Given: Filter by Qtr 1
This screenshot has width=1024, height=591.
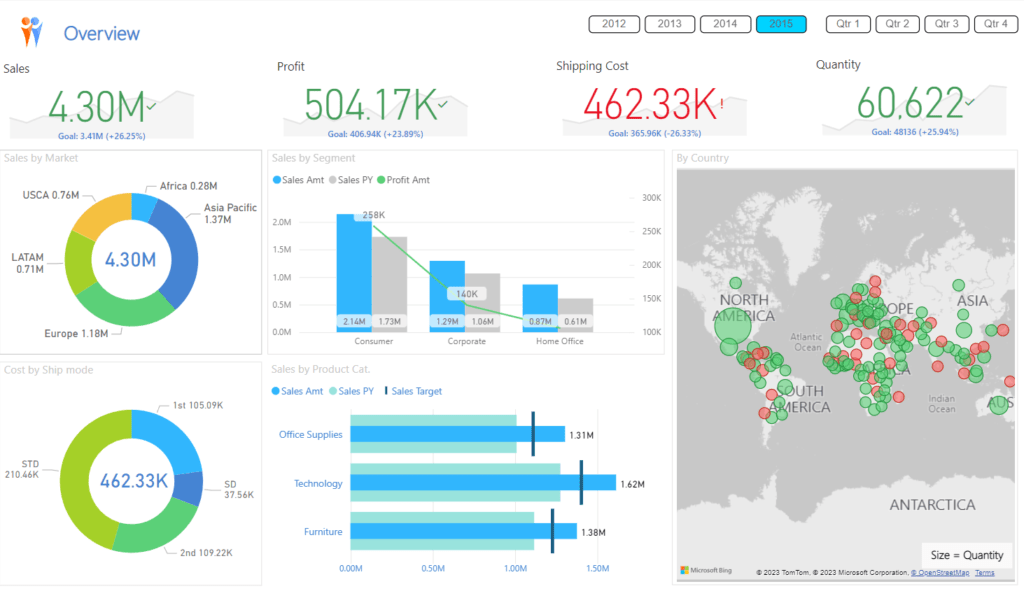Looking at the screenshot, I should pyautogui.click(x=848, y=24).
